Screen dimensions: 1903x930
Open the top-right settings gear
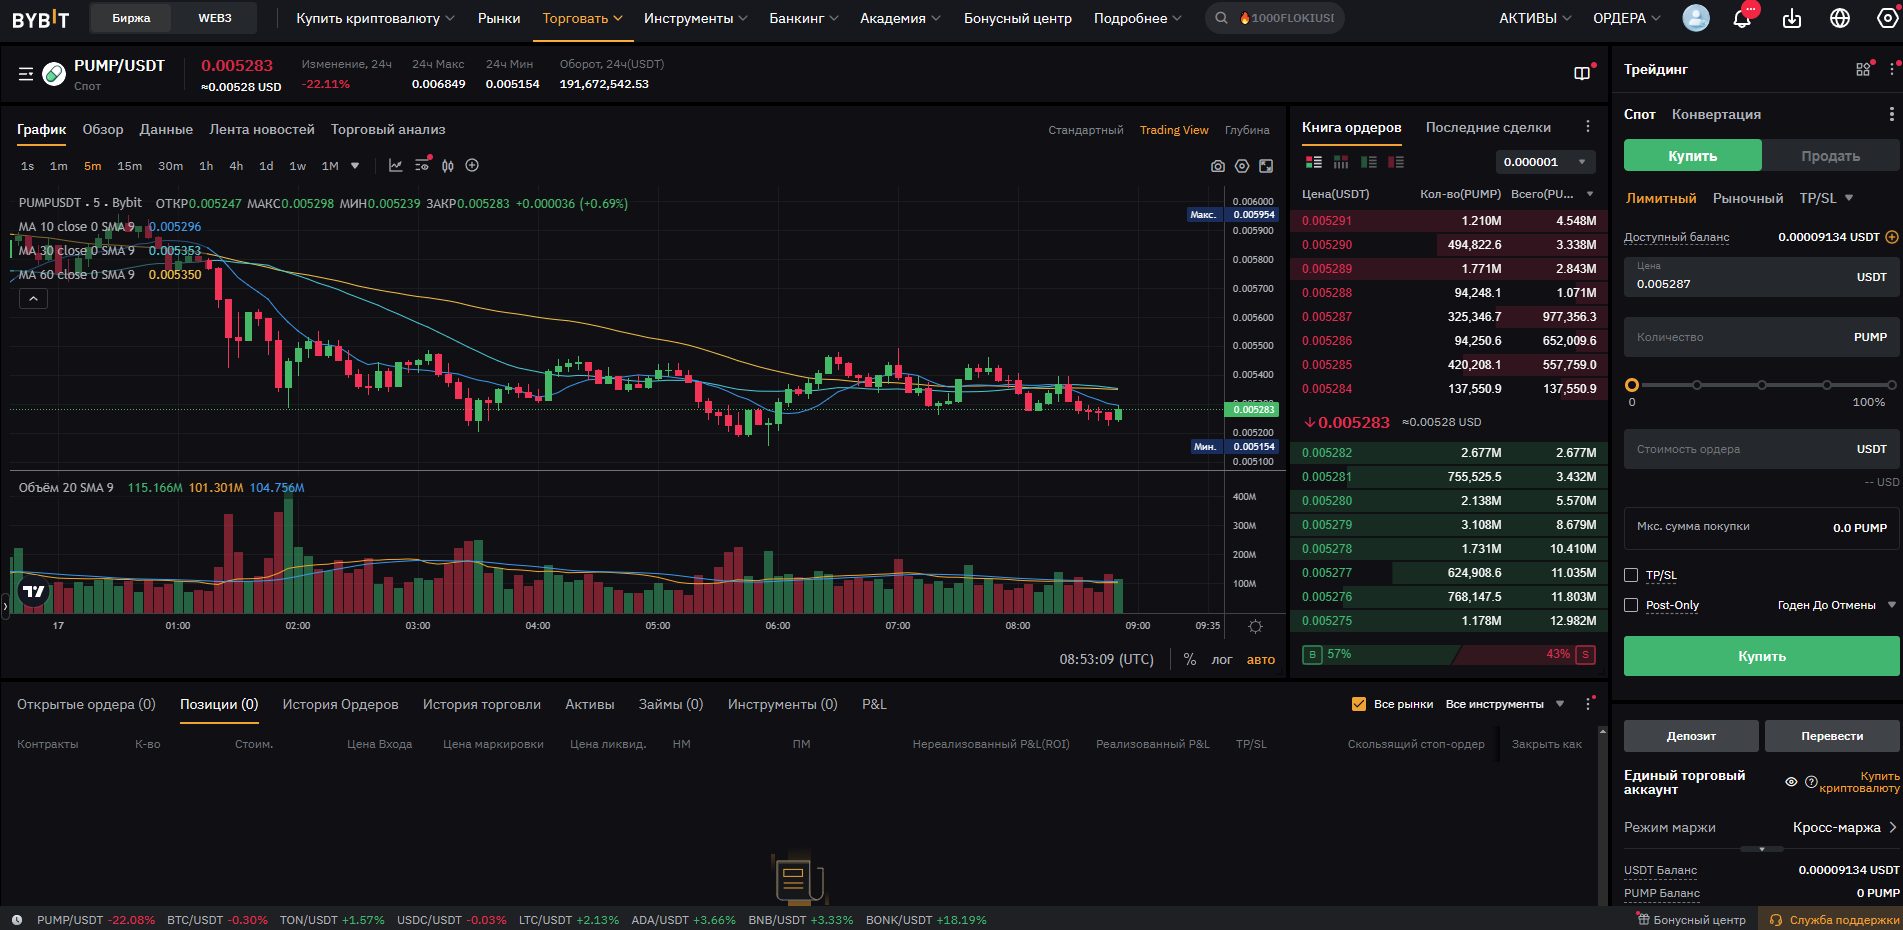1888,18
